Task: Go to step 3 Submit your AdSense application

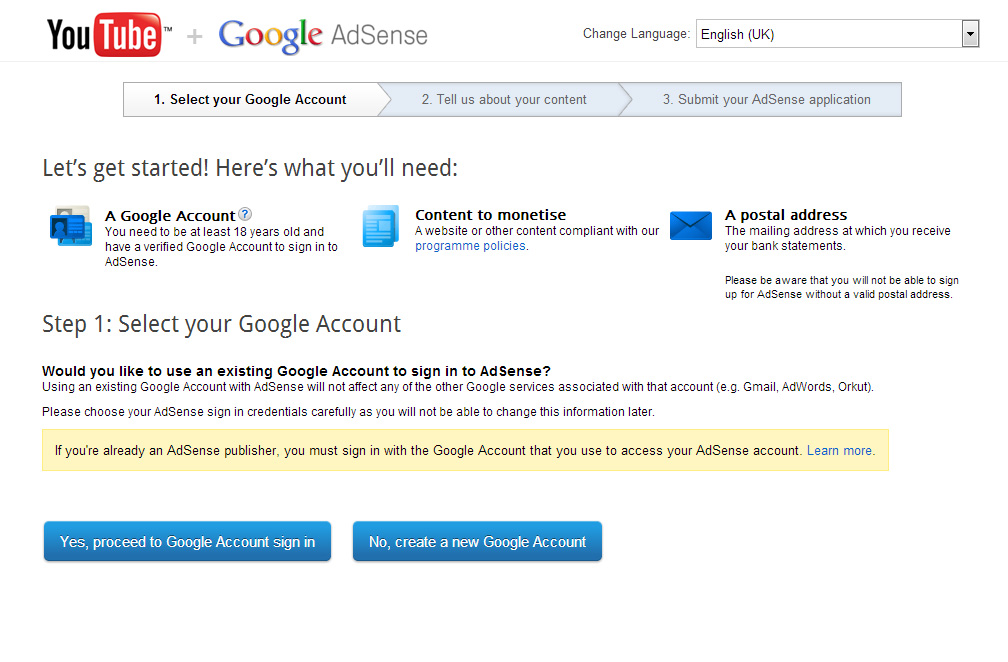Action: 766,100
